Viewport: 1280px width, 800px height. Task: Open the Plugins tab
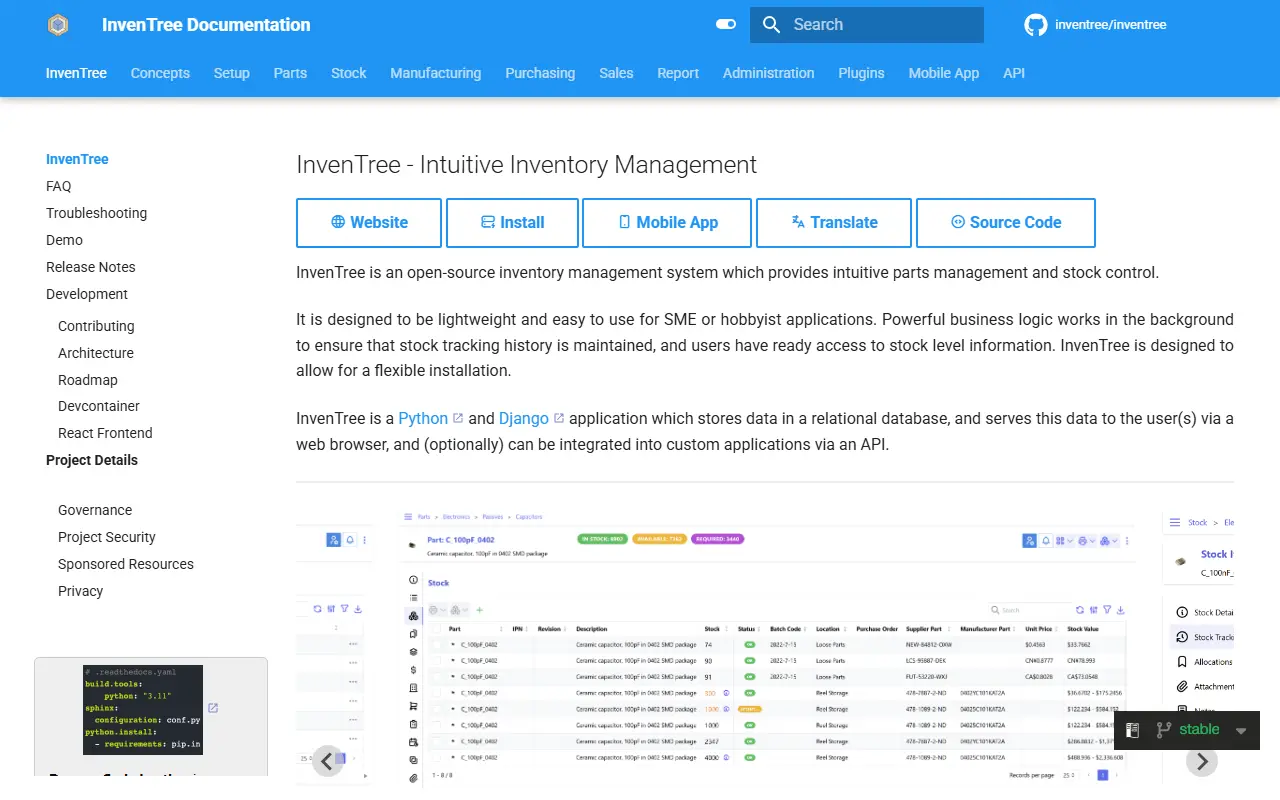pyautogui.click(x=862, y=73)
